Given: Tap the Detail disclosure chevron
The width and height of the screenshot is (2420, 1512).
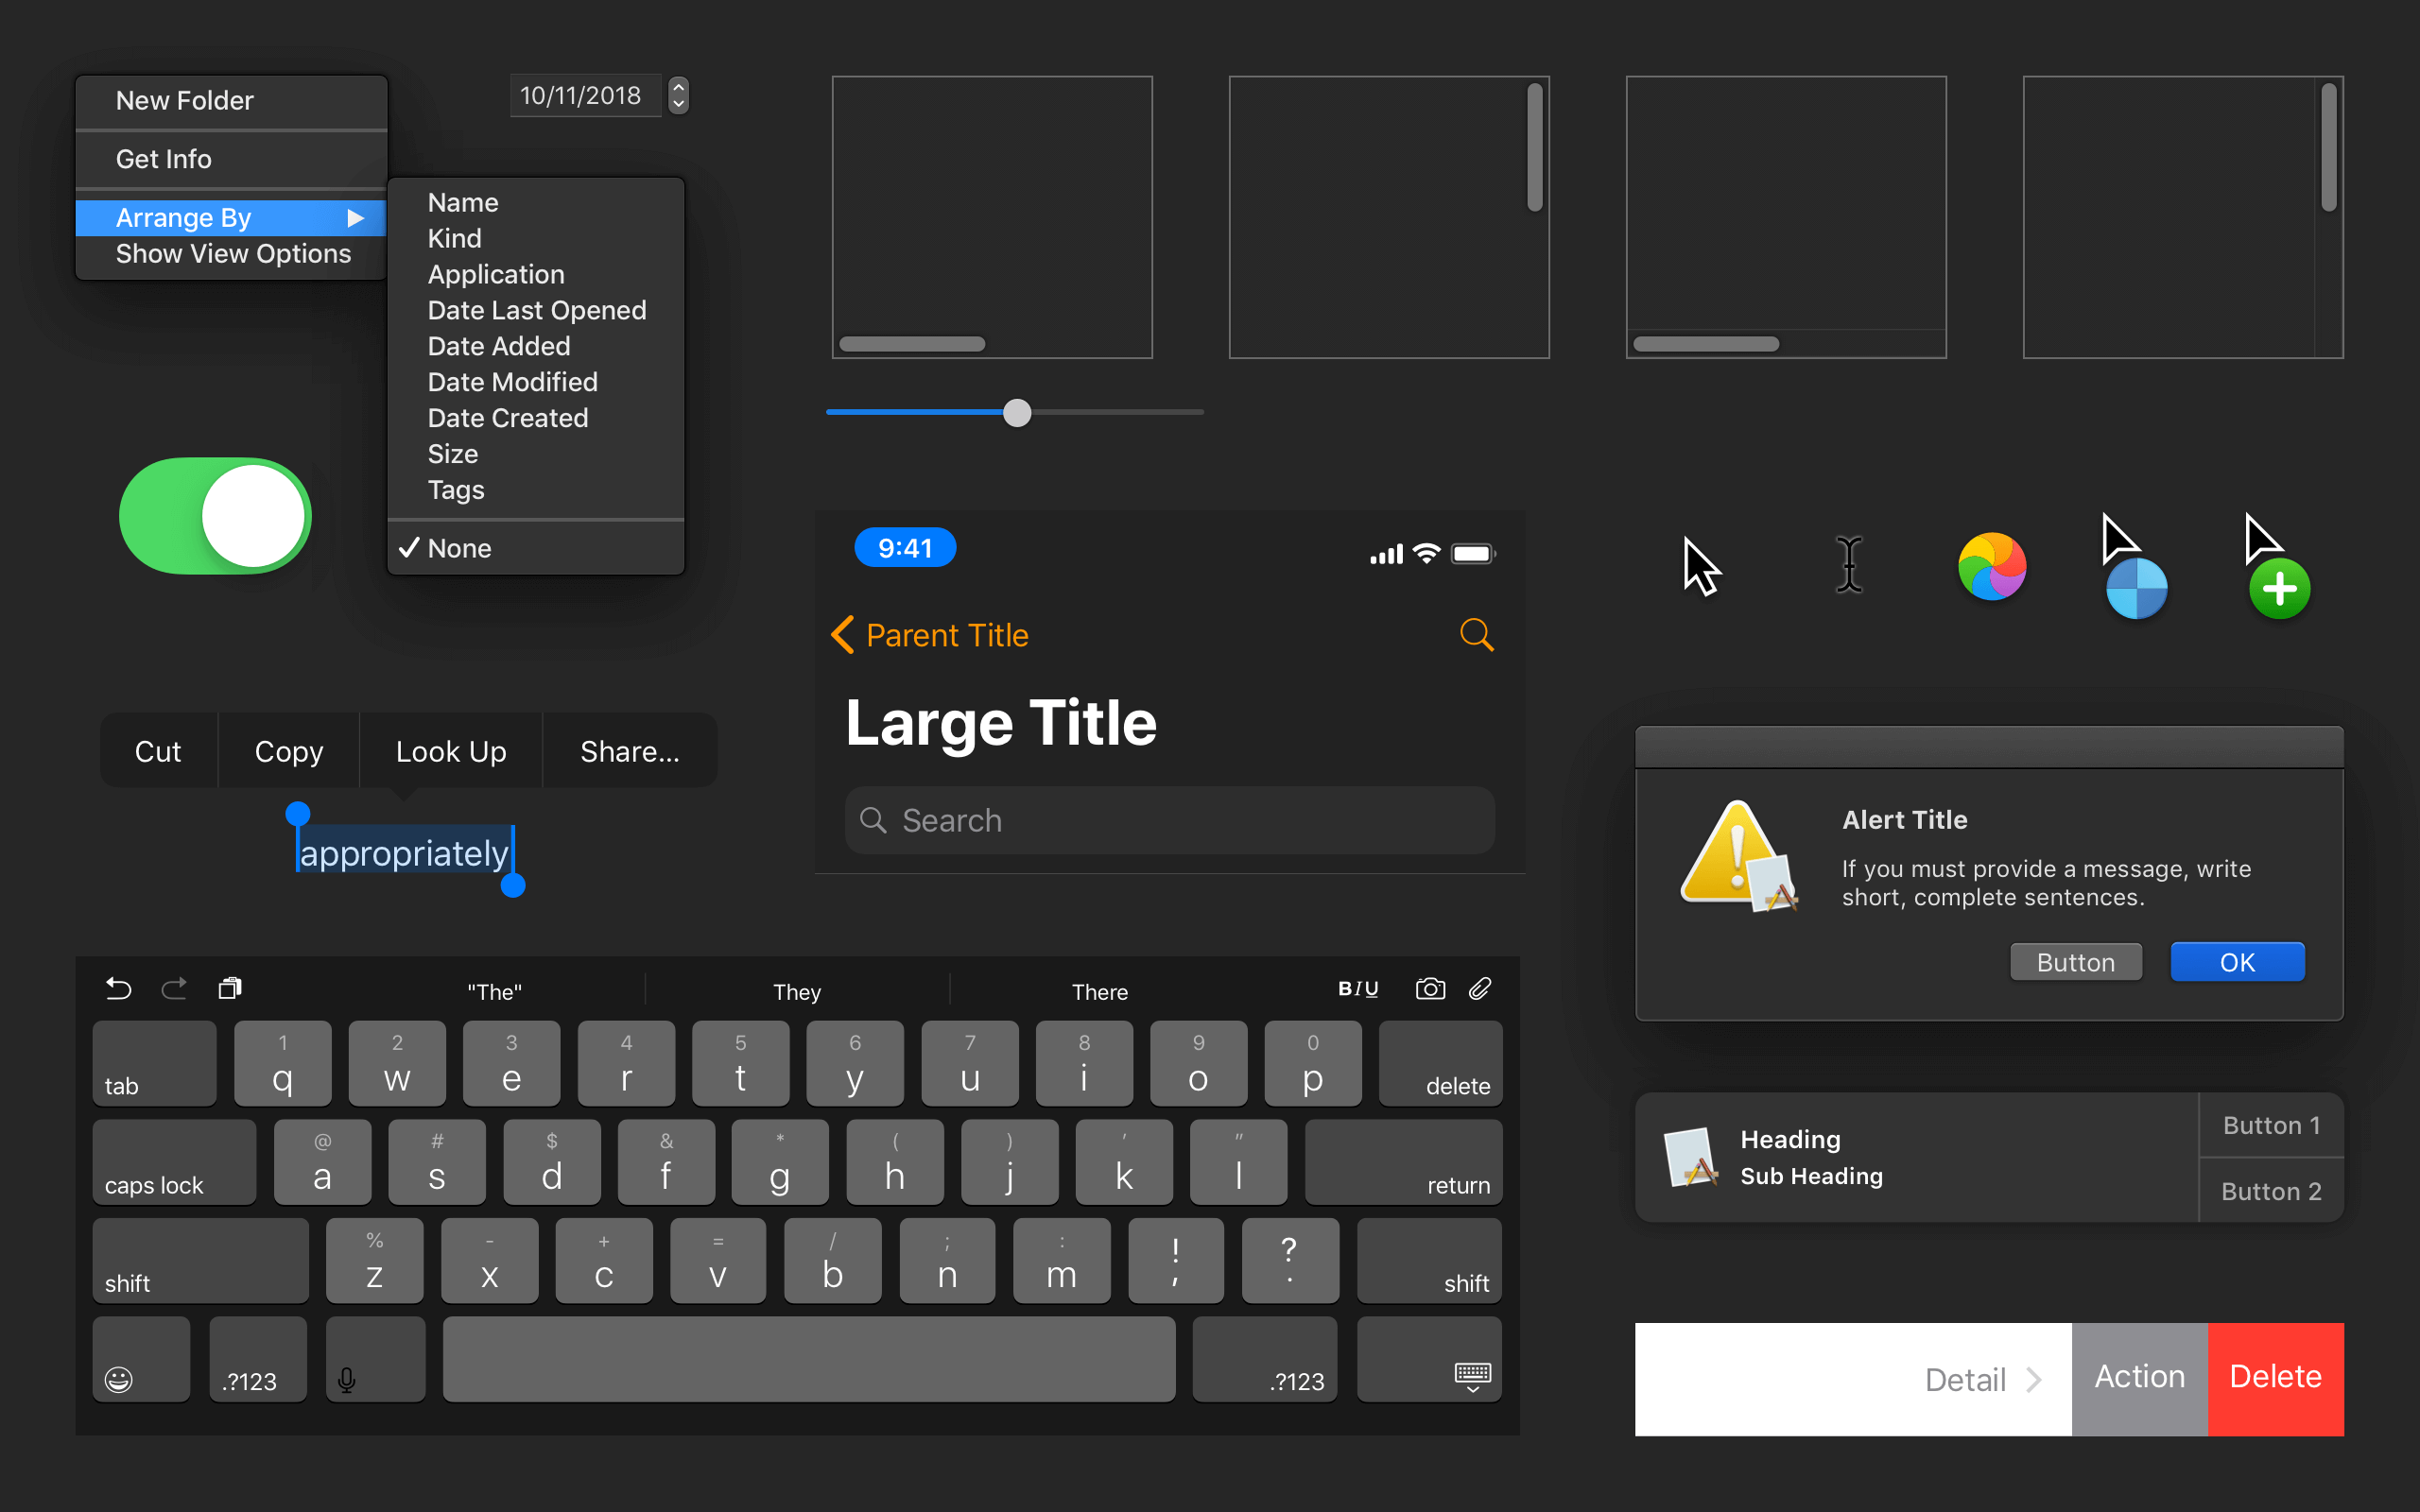Looking at the screenshot, I should coord(2034,1380).
